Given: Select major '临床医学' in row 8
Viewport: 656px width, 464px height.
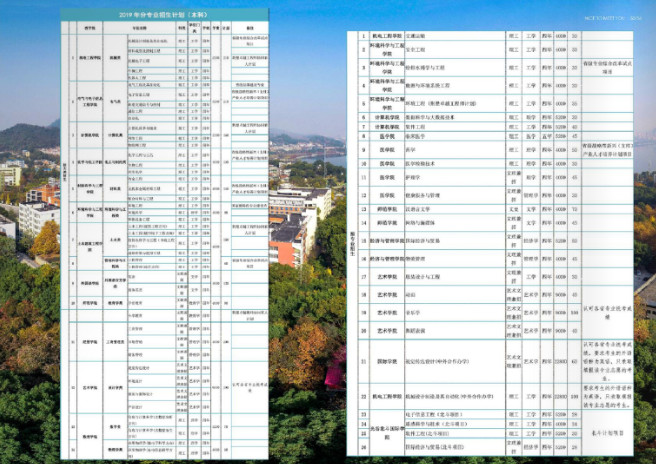Looking at the screenshot, I should (415, 136).
